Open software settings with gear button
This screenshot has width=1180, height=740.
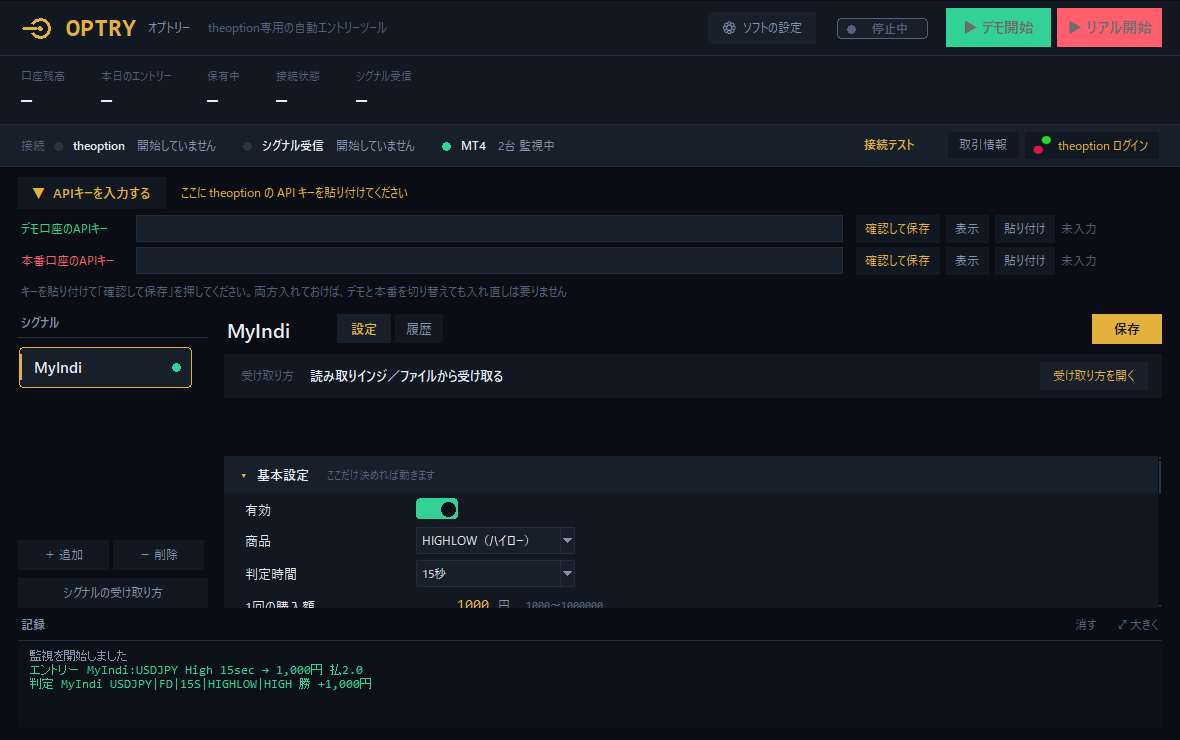[x=762, y=28]
